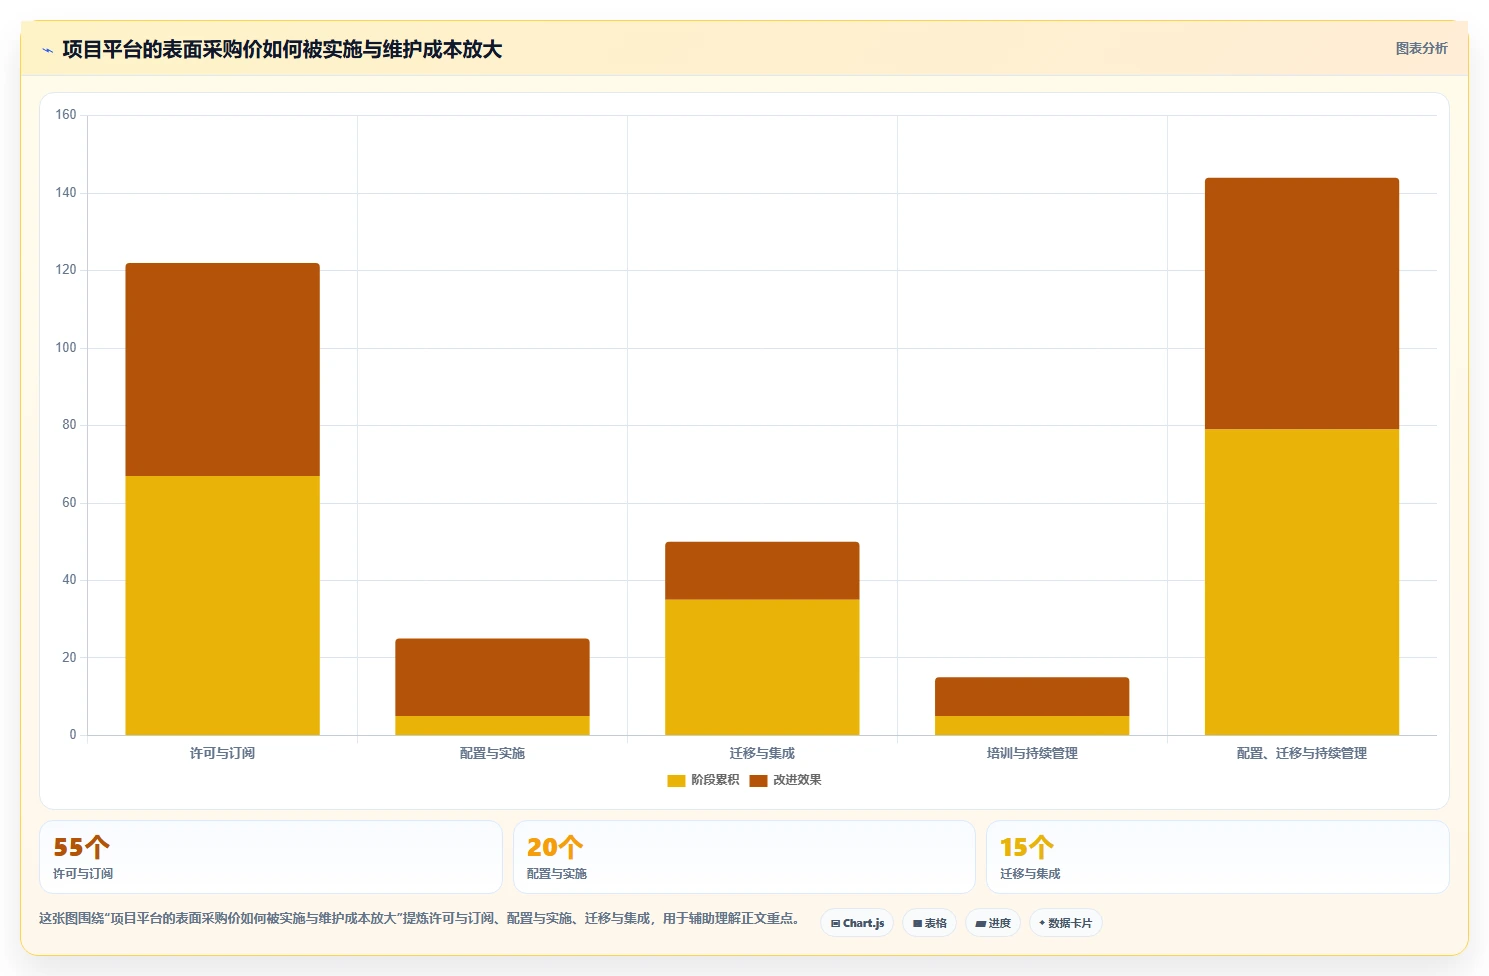Click the 阶段累积 legend label
The image size is (1489, 976).
(715, 780)
